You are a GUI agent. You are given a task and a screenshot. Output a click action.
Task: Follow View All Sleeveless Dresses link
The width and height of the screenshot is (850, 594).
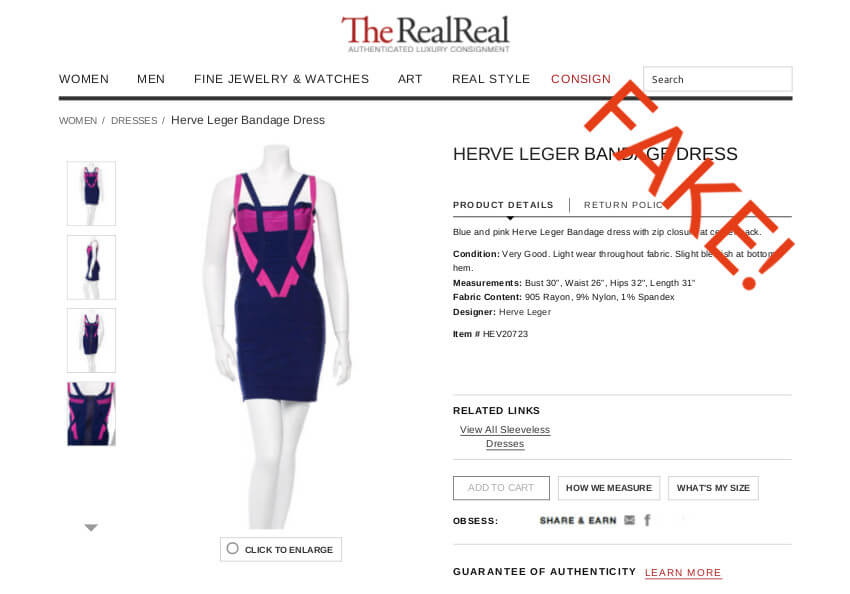point(505,436)
